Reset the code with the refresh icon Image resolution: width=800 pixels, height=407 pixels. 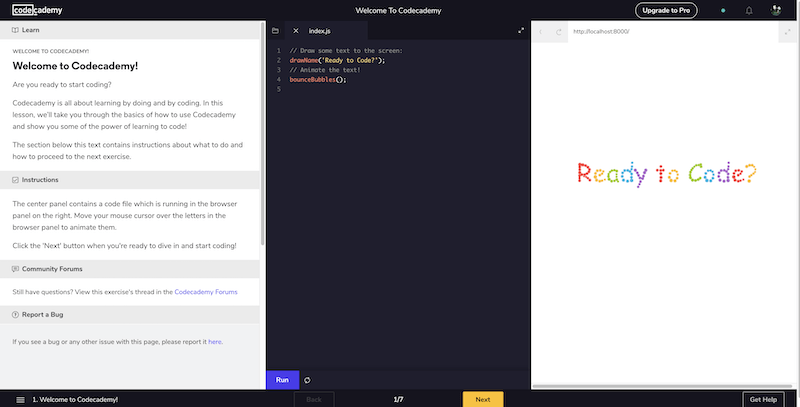tap(307, 380)
